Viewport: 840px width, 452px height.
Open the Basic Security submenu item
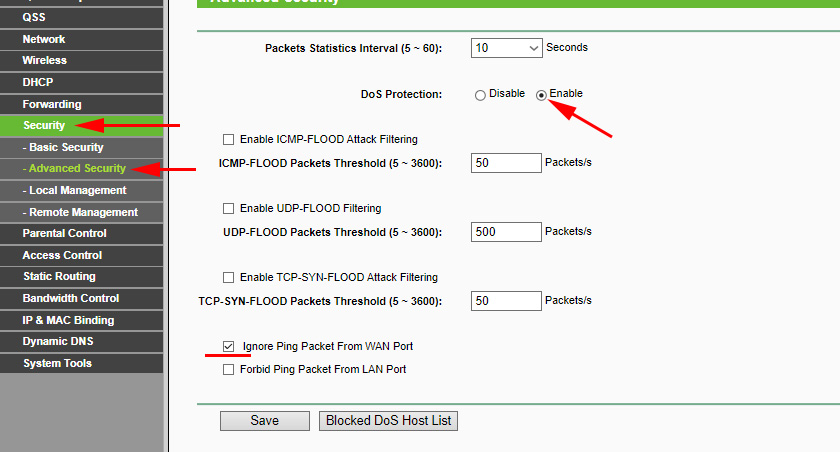[x=66, y=148]
